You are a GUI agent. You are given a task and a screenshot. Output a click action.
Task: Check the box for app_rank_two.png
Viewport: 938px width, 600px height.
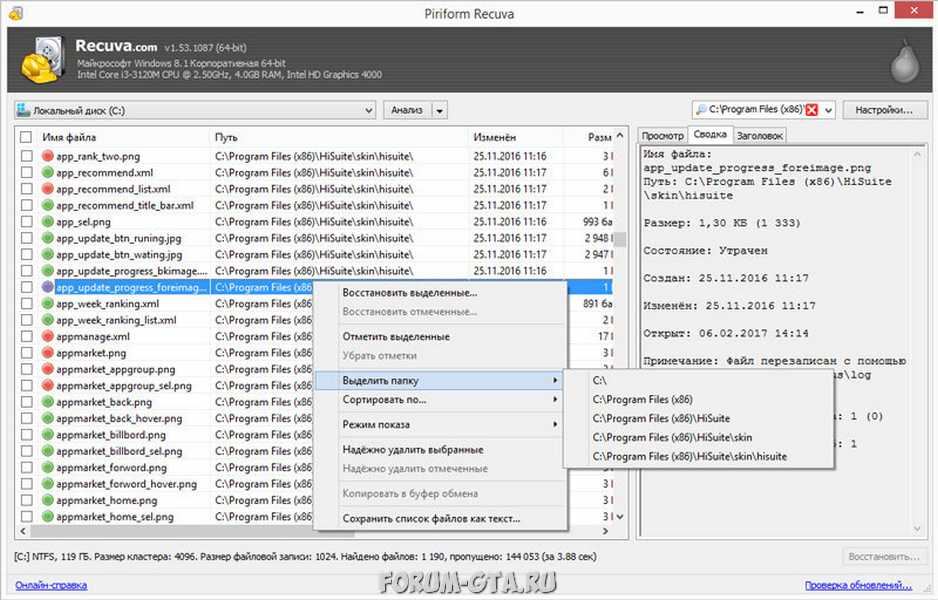pos(26,156)
